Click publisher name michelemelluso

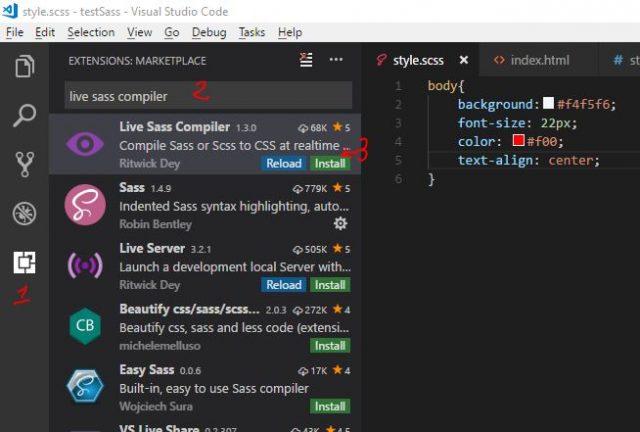click(x=160, y=346)
